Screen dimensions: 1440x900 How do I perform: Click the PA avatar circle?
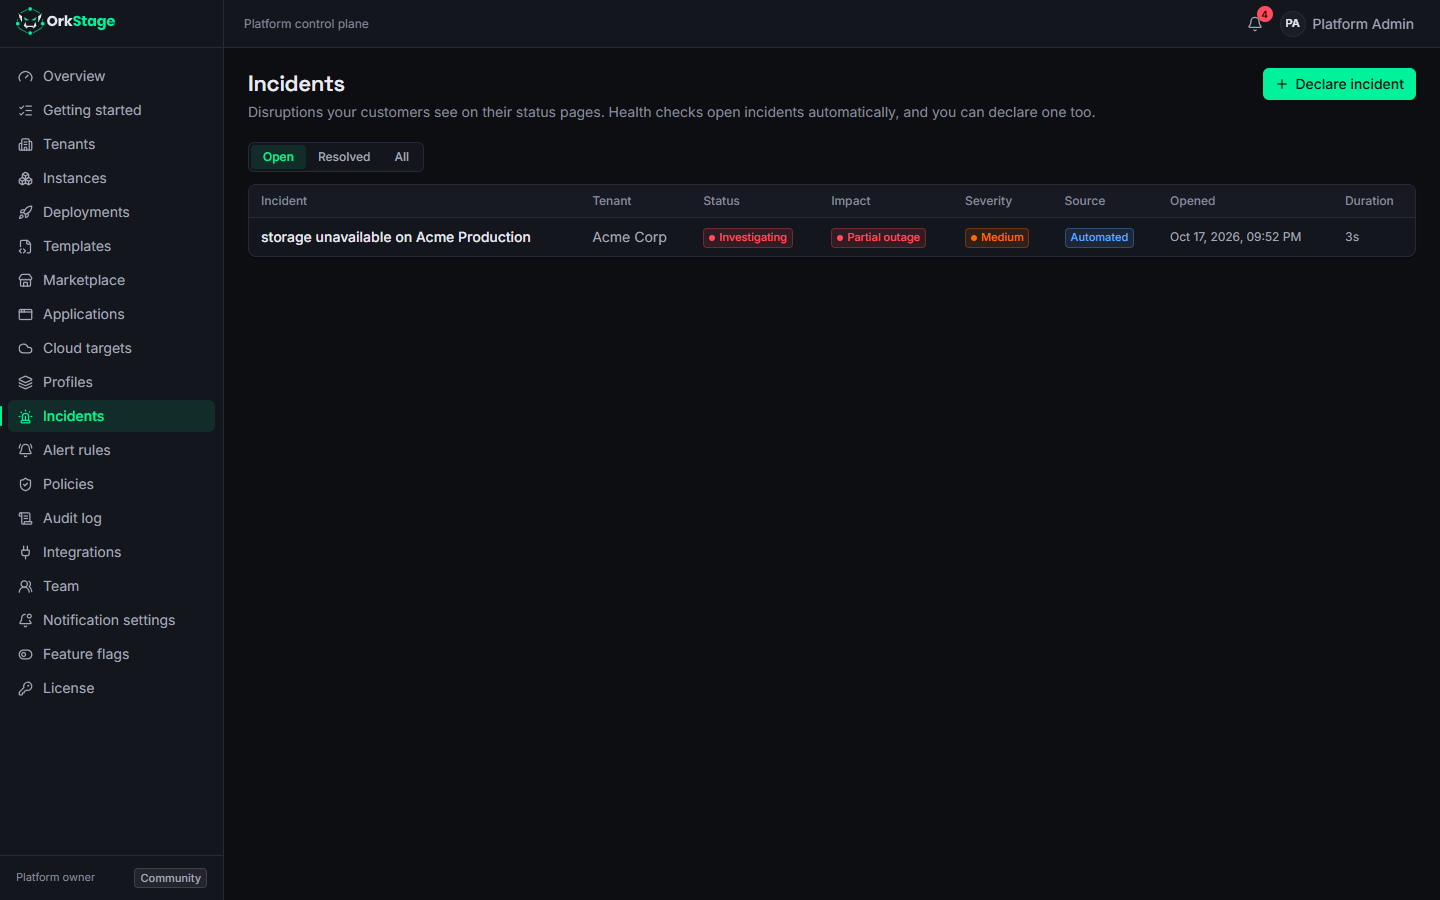(x=1293, y=24)
